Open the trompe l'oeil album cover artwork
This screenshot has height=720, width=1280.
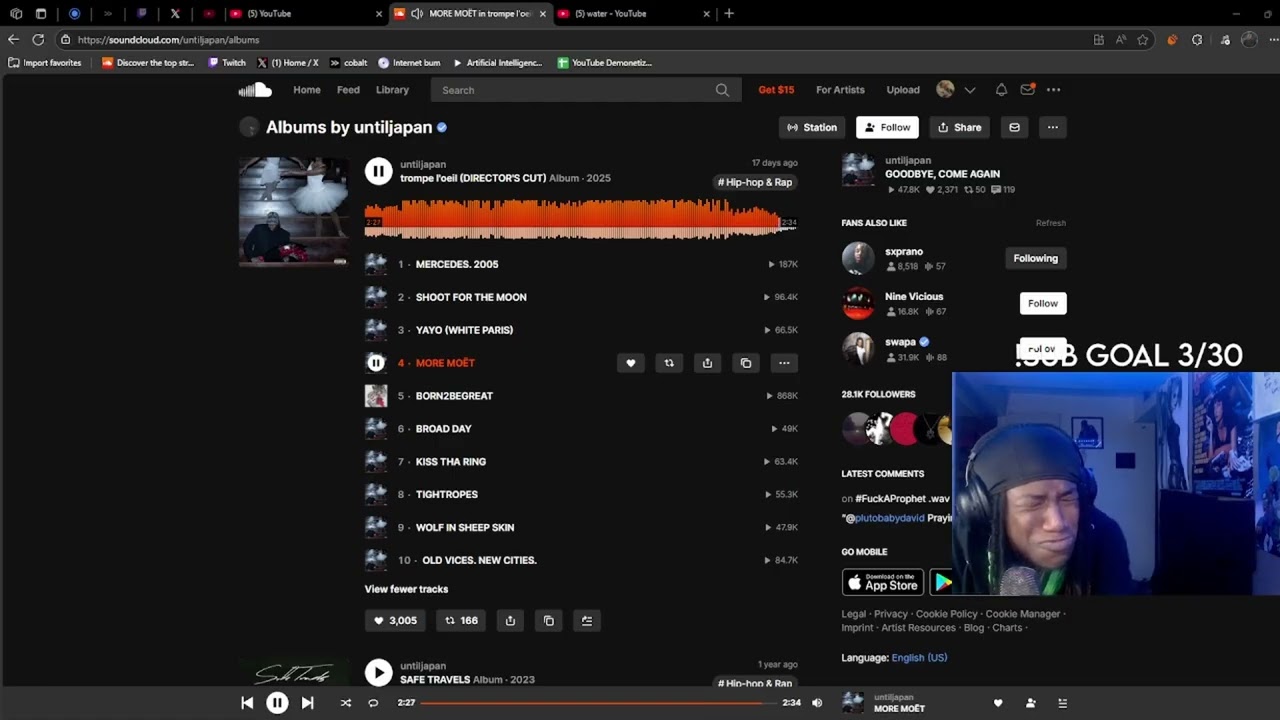click(x=294, y=212)
